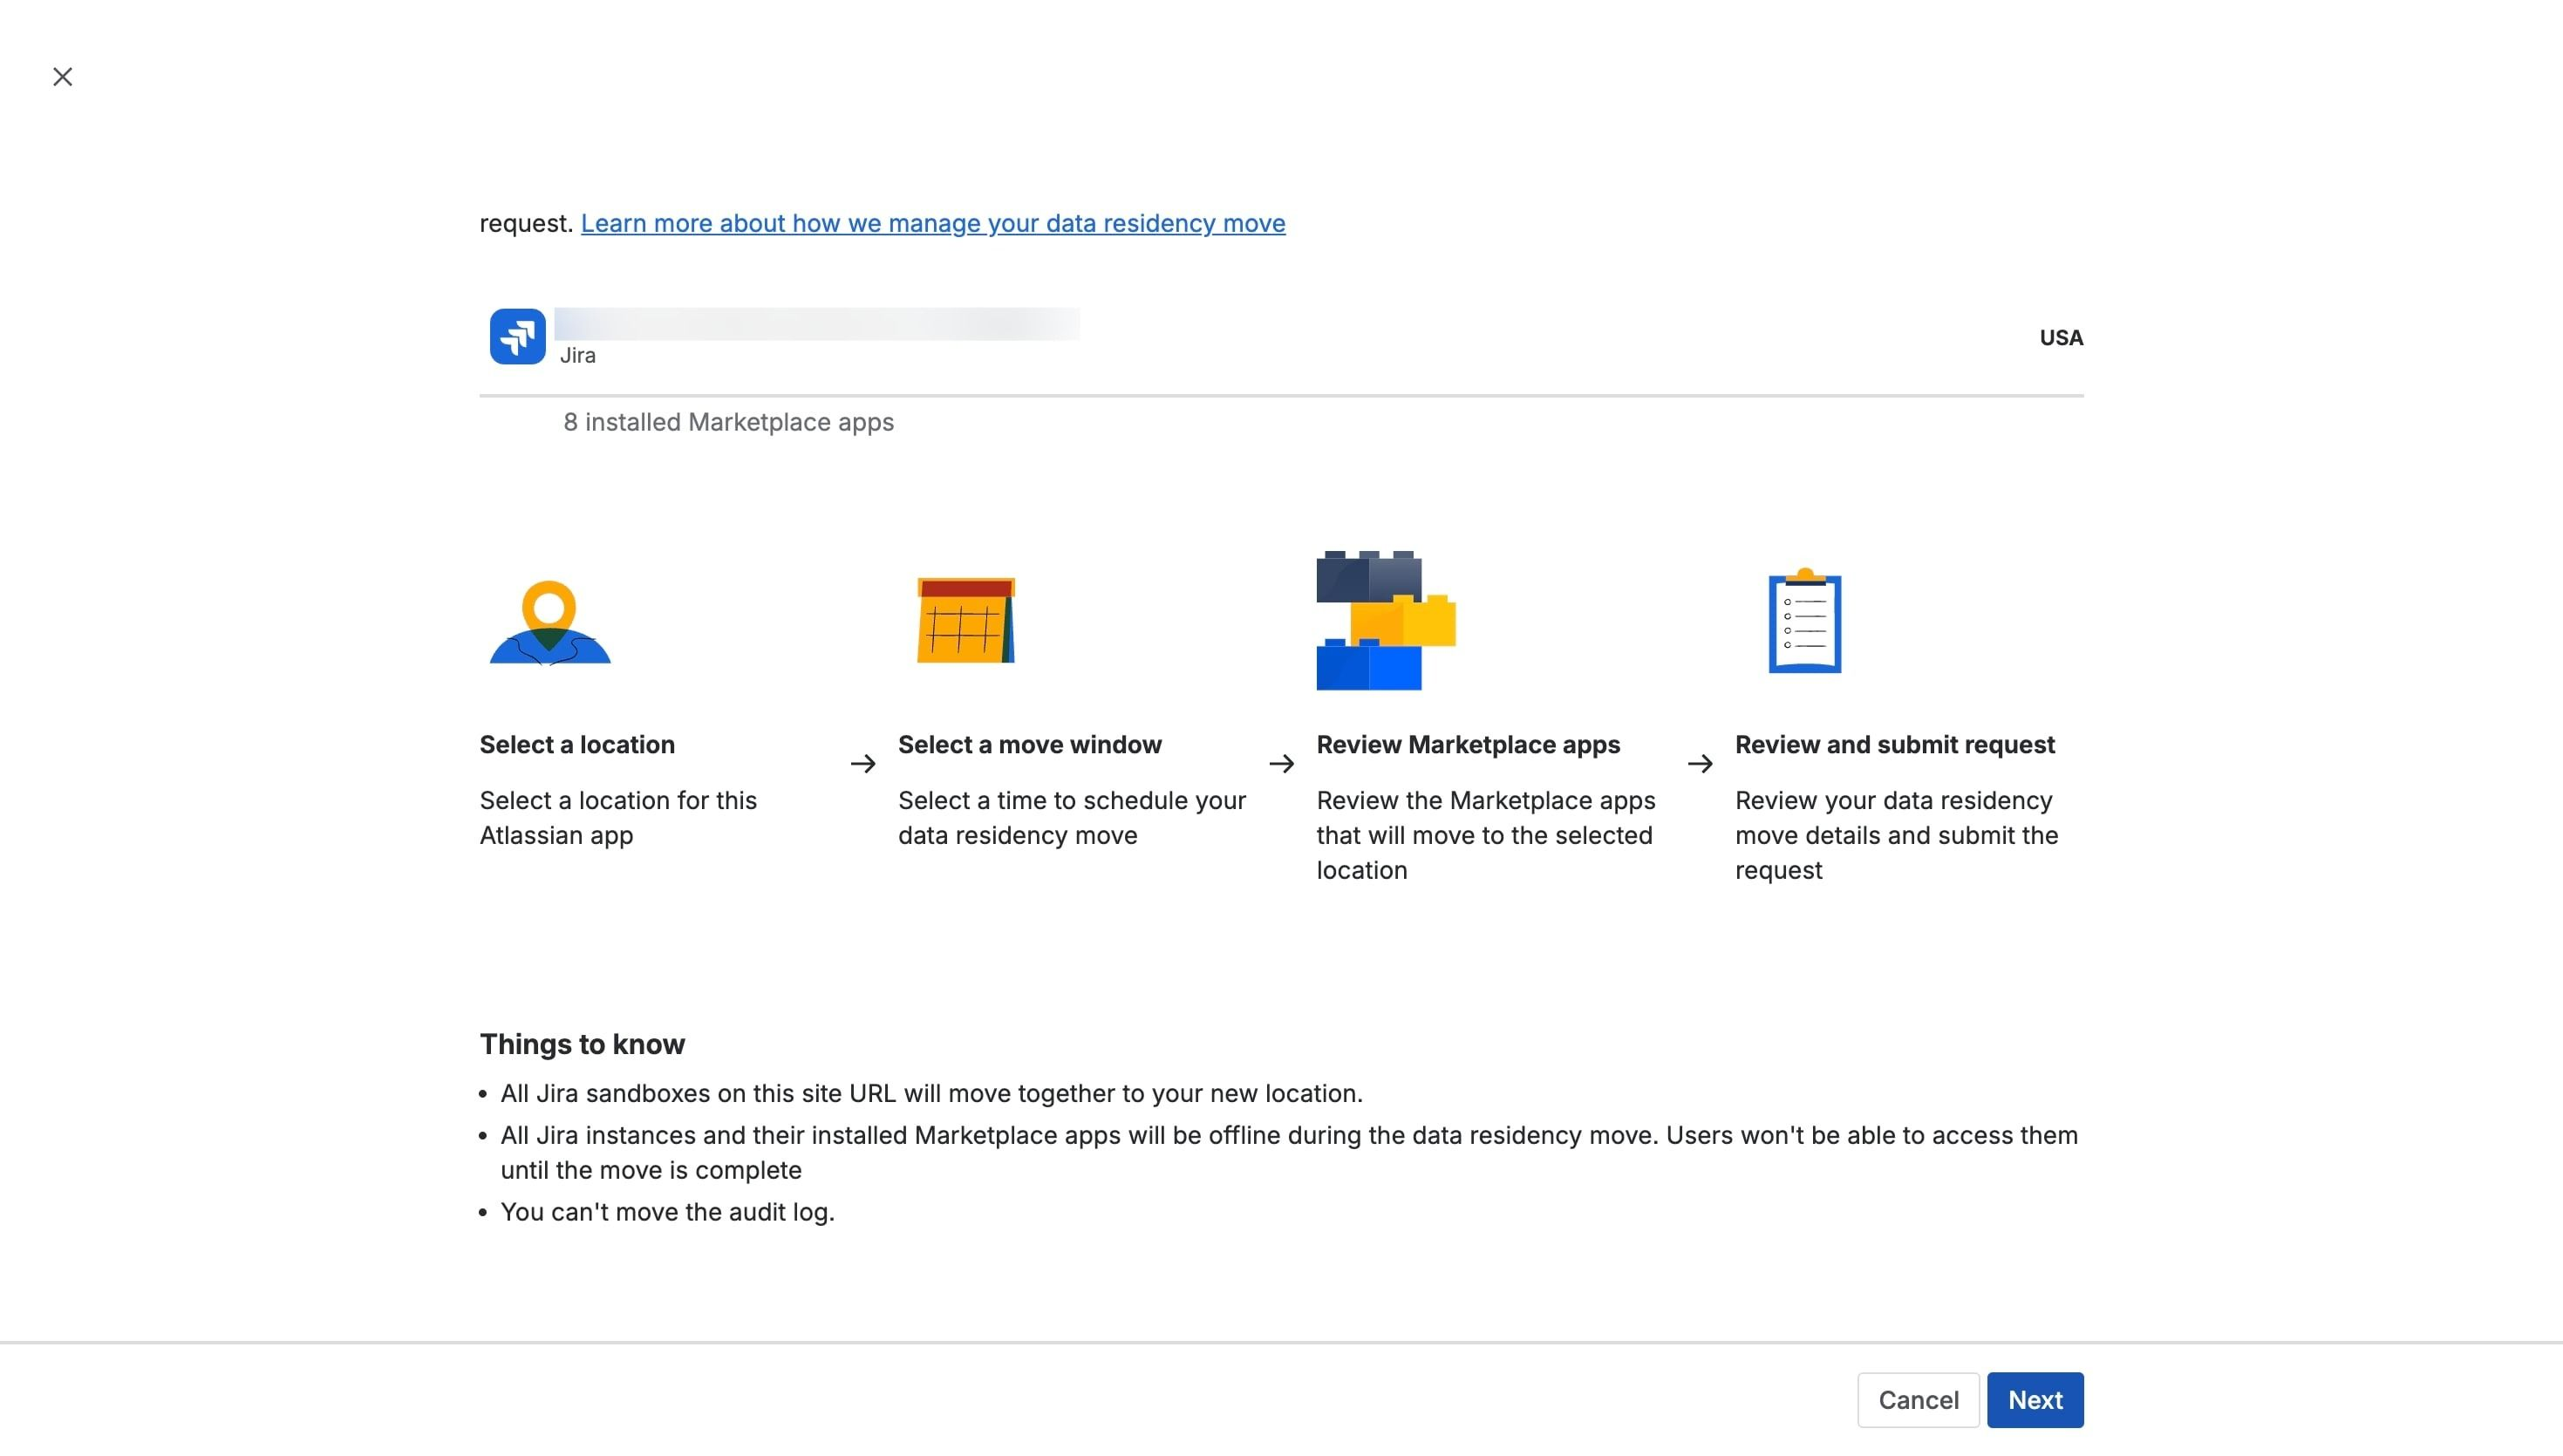Click the Select a location step heading
The image size is (2563, 1456).
577,745
